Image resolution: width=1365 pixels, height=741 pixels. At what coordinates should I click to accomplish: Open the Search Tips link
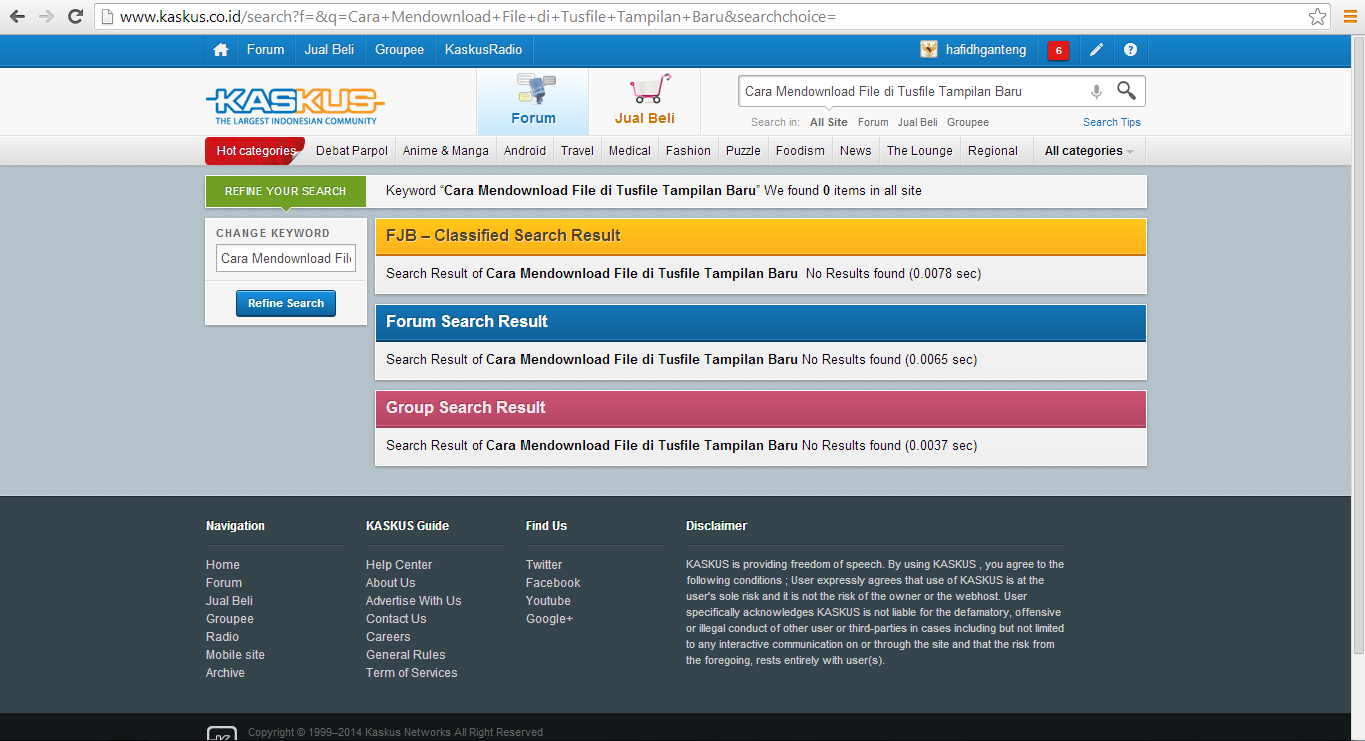click(1111, 122)
